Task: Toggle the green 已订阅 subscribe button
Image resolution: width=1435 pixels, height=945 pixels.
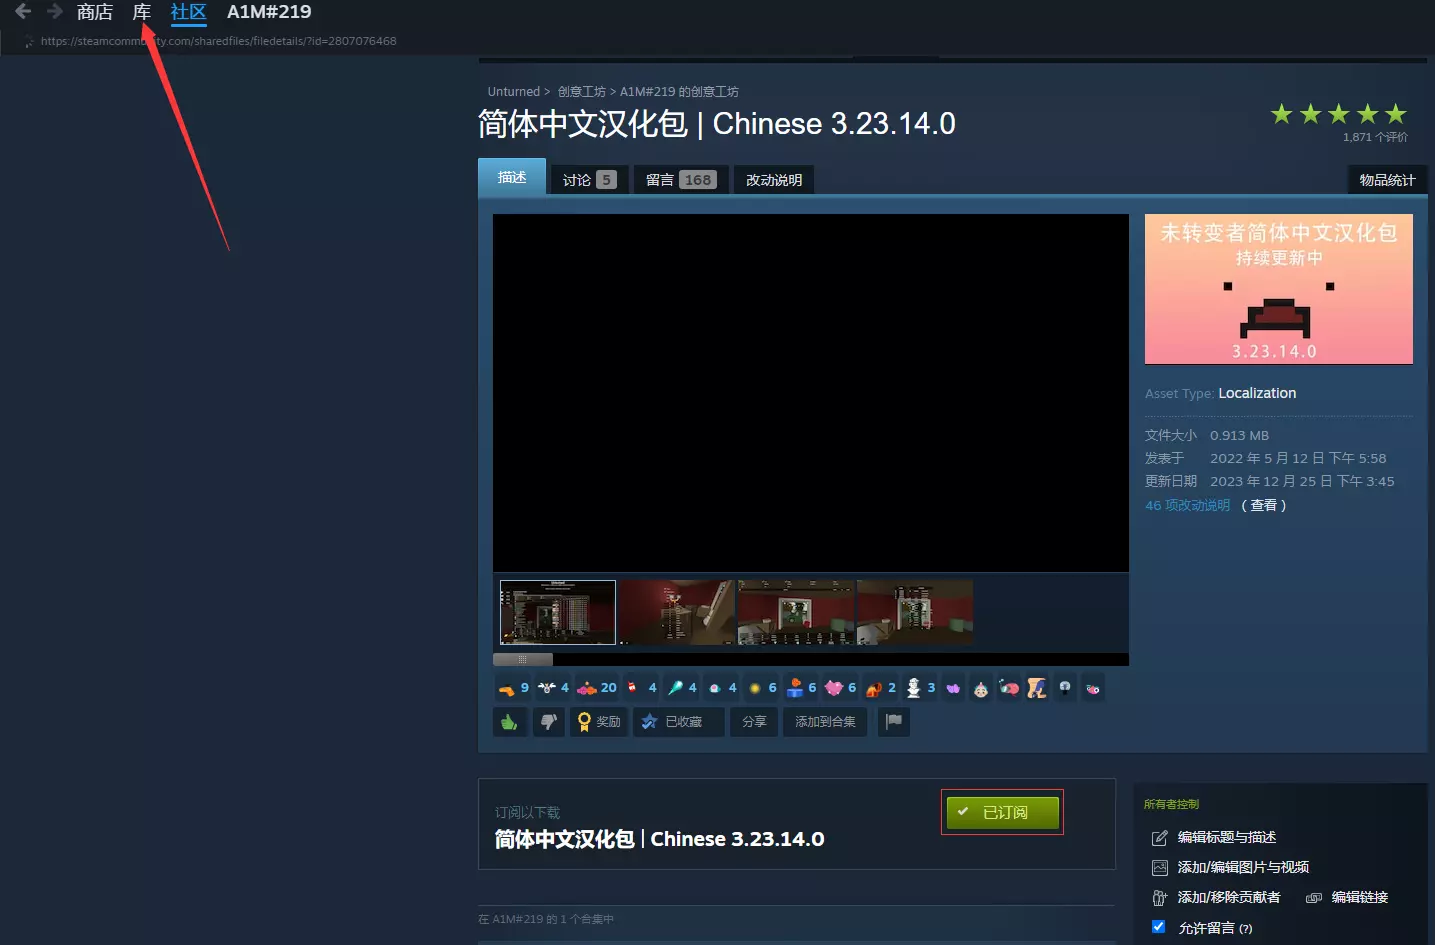Action: pyautogui.click(x=1002, y=812)
